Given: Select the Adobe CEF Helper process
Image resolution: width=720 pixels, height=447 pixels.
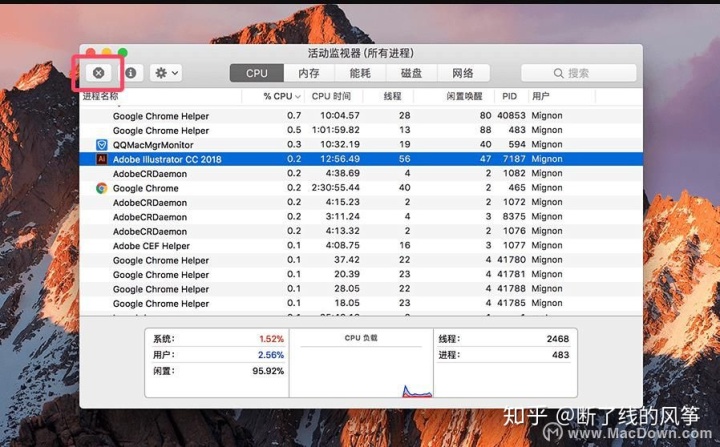Looking at the screenshot, I should click(361, 246).
